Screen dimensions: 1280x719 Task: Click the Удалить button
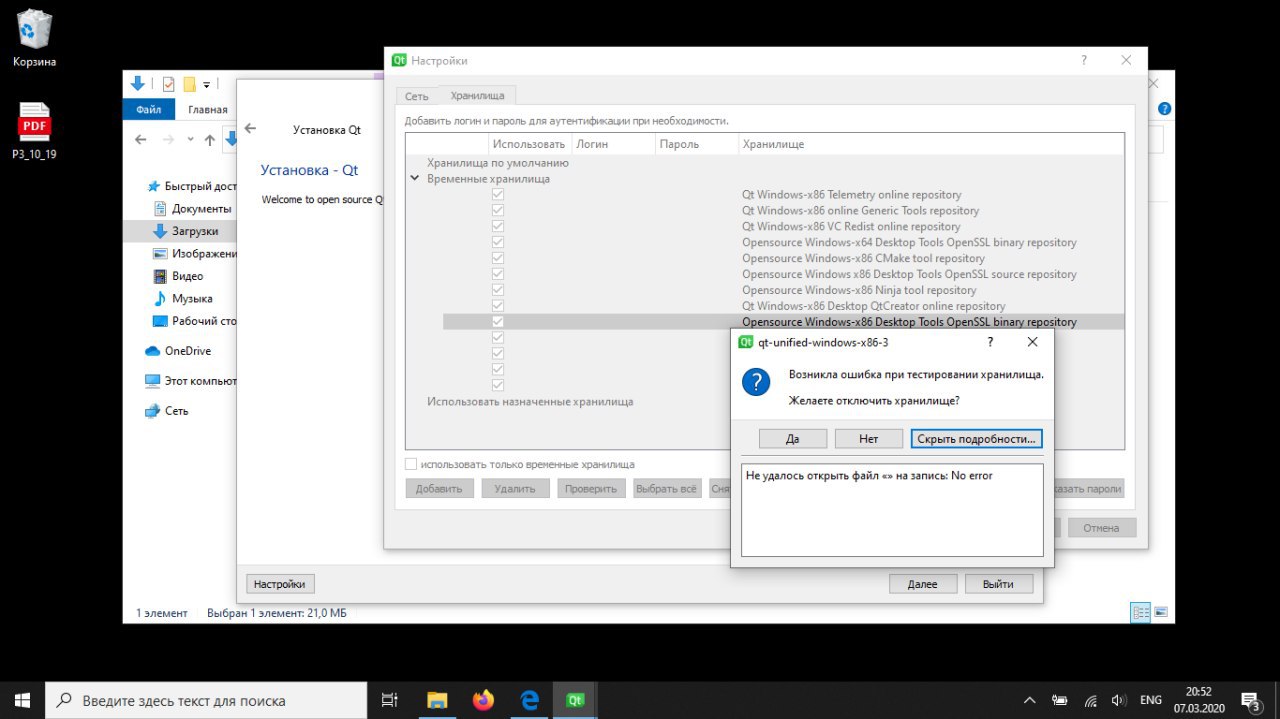tap(515, 489)
